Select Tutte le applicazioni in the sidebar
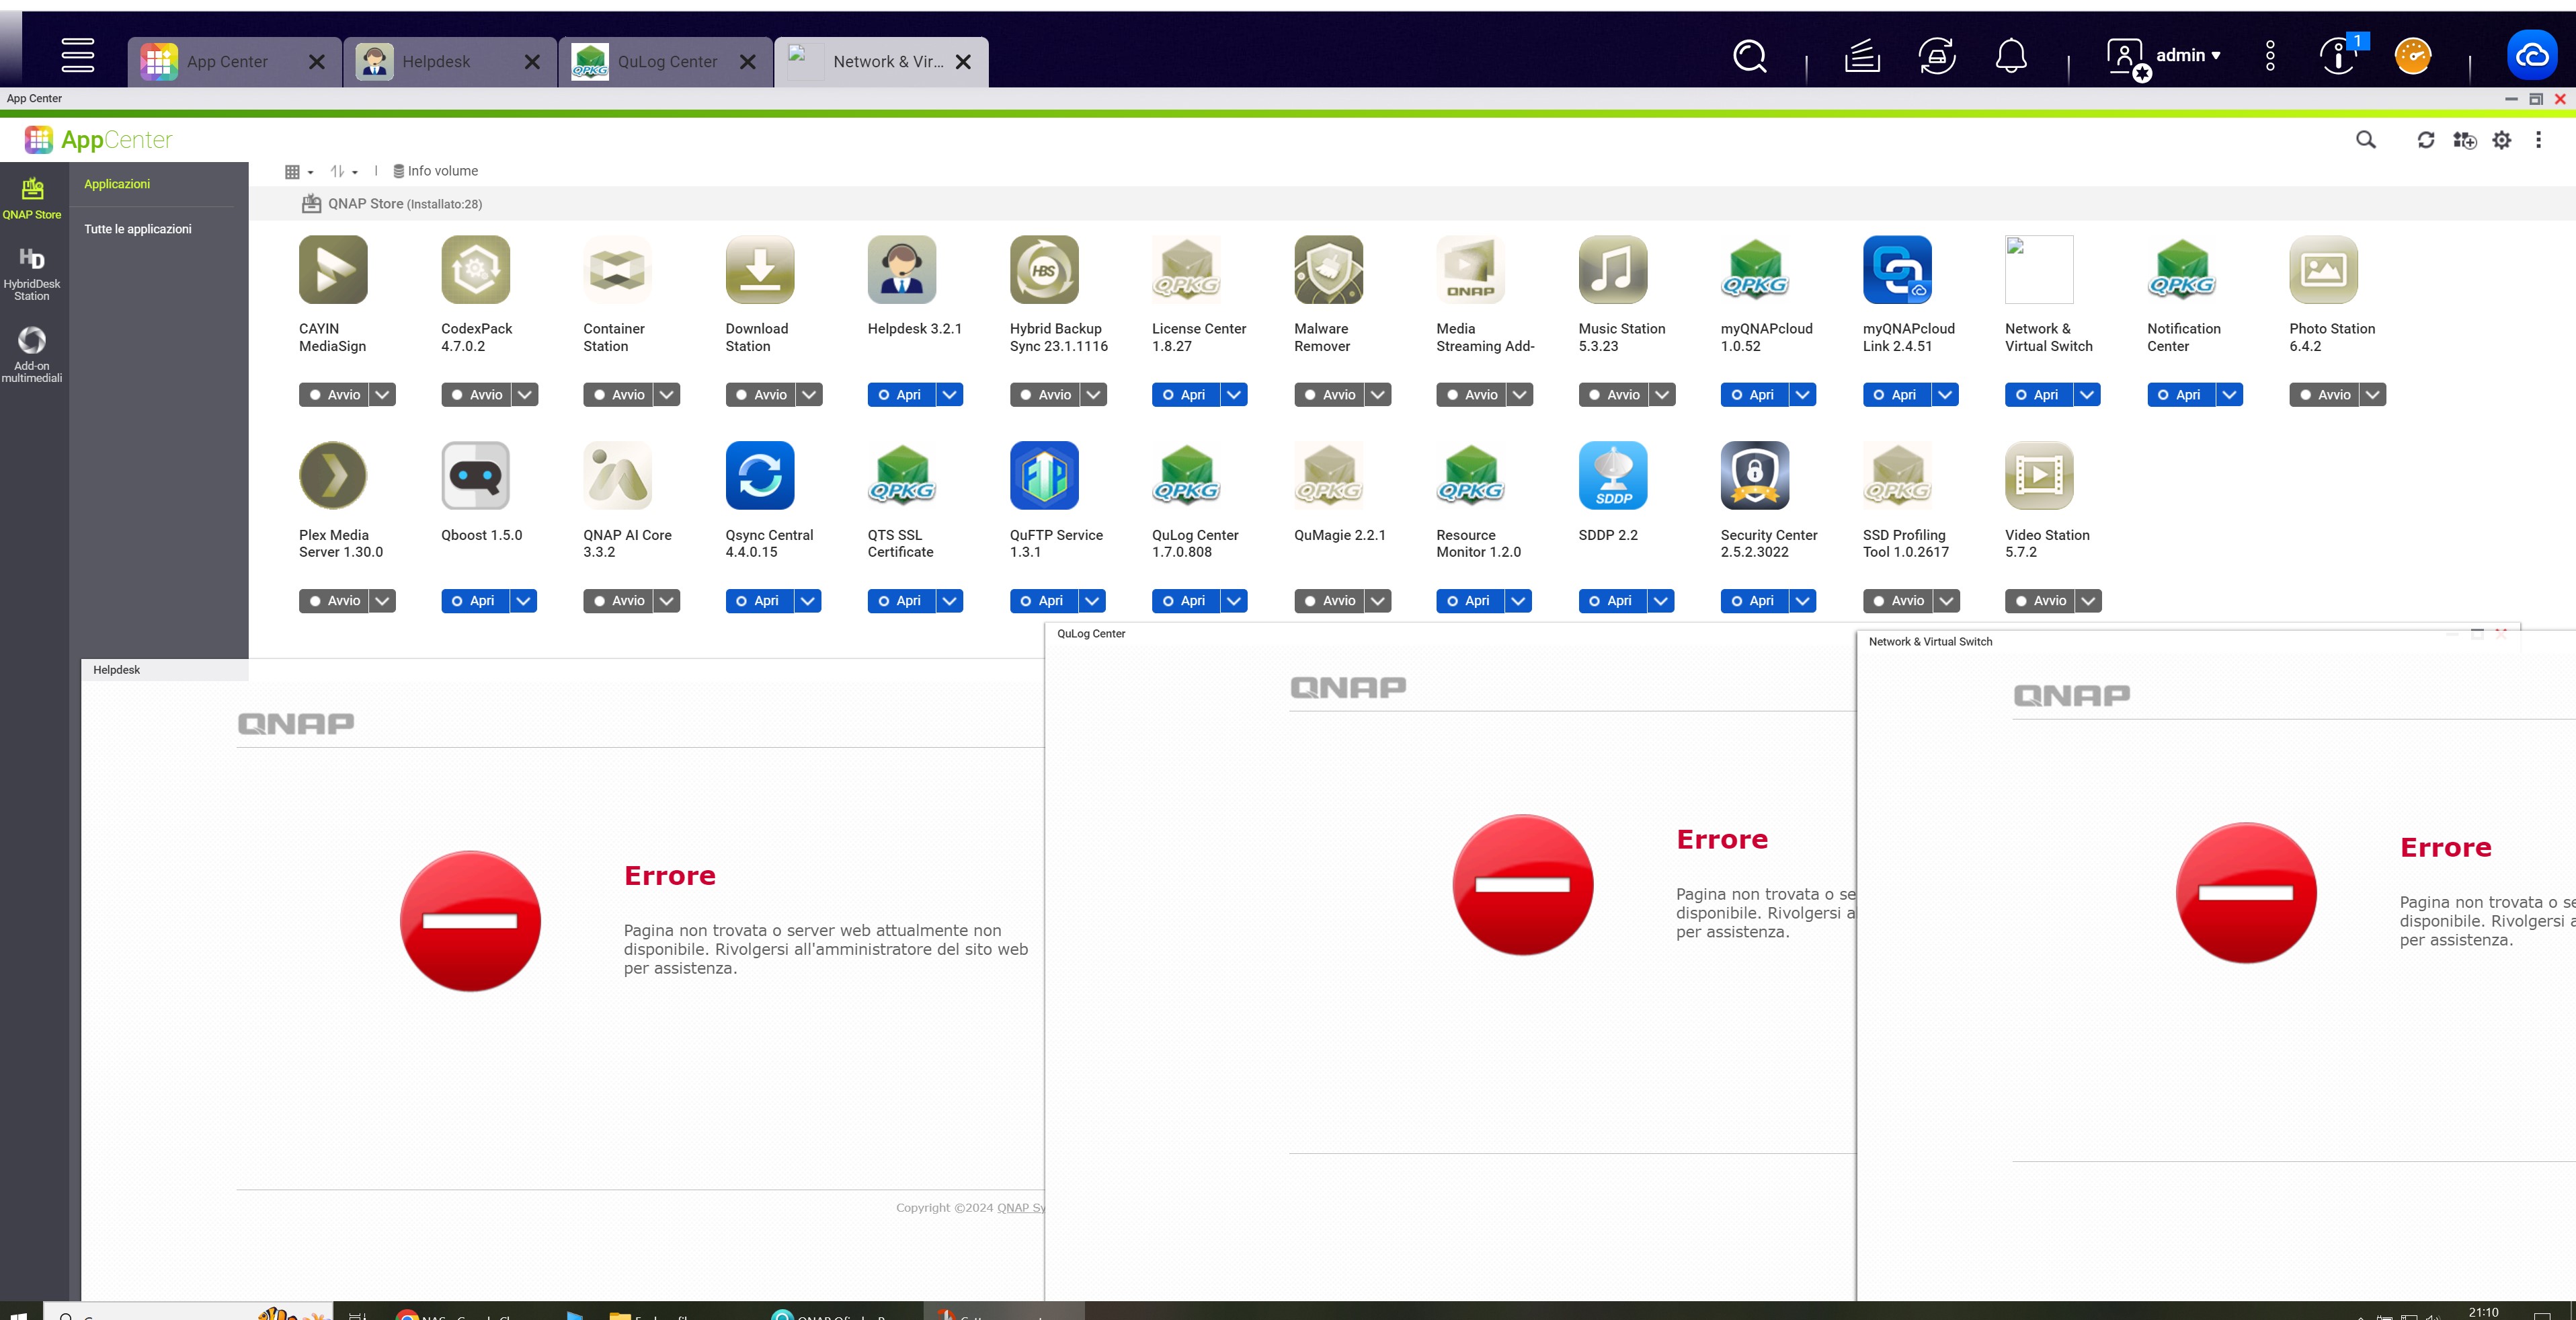 tap(138, 229)
